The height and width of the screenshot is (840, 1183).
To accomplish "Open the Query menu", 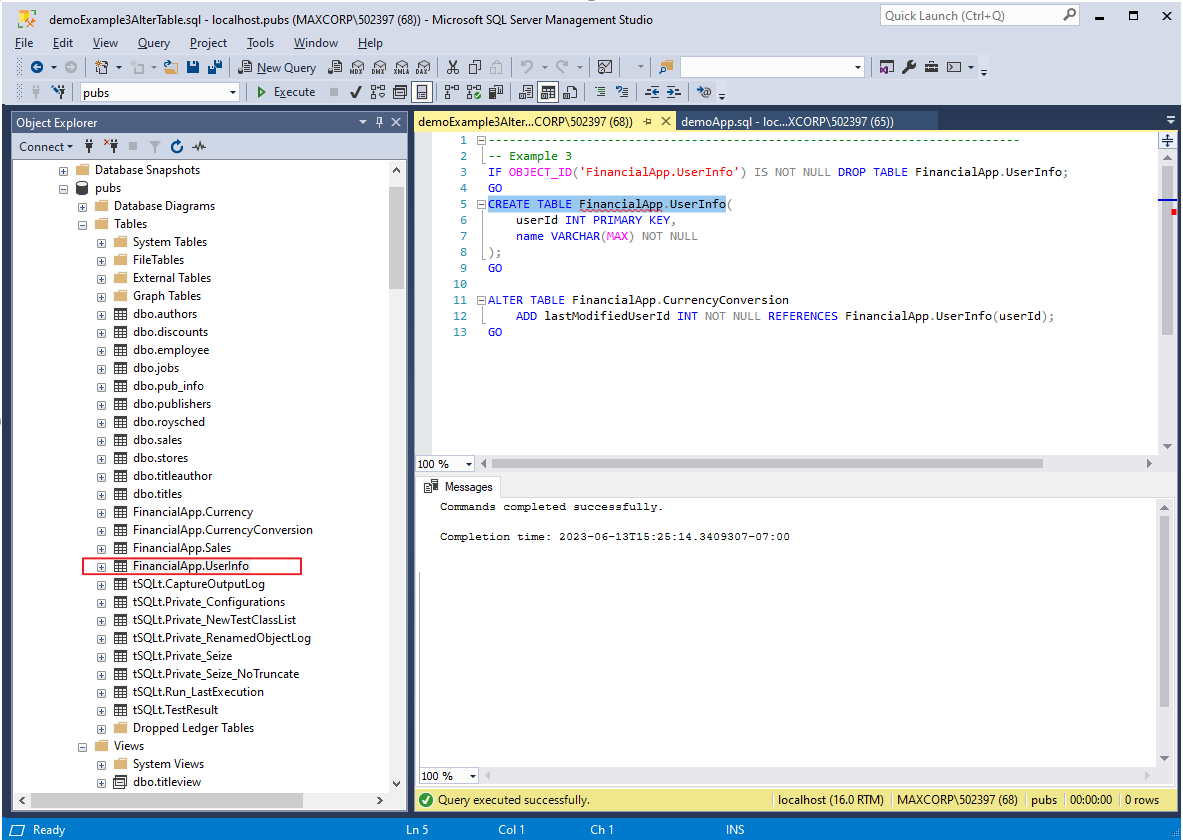I will coord(153,43).
